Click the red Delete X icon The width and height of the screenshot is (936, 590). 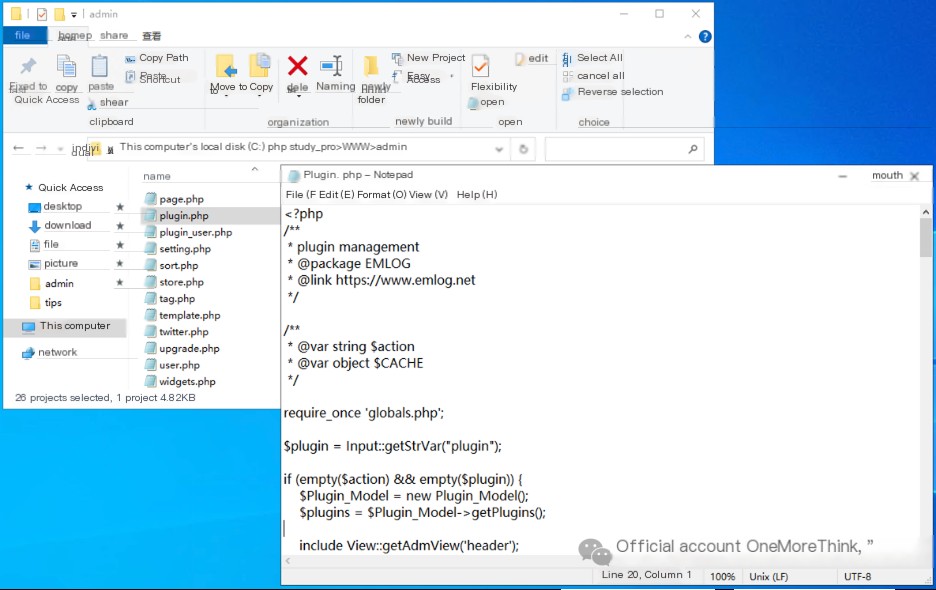pos(297,67)
